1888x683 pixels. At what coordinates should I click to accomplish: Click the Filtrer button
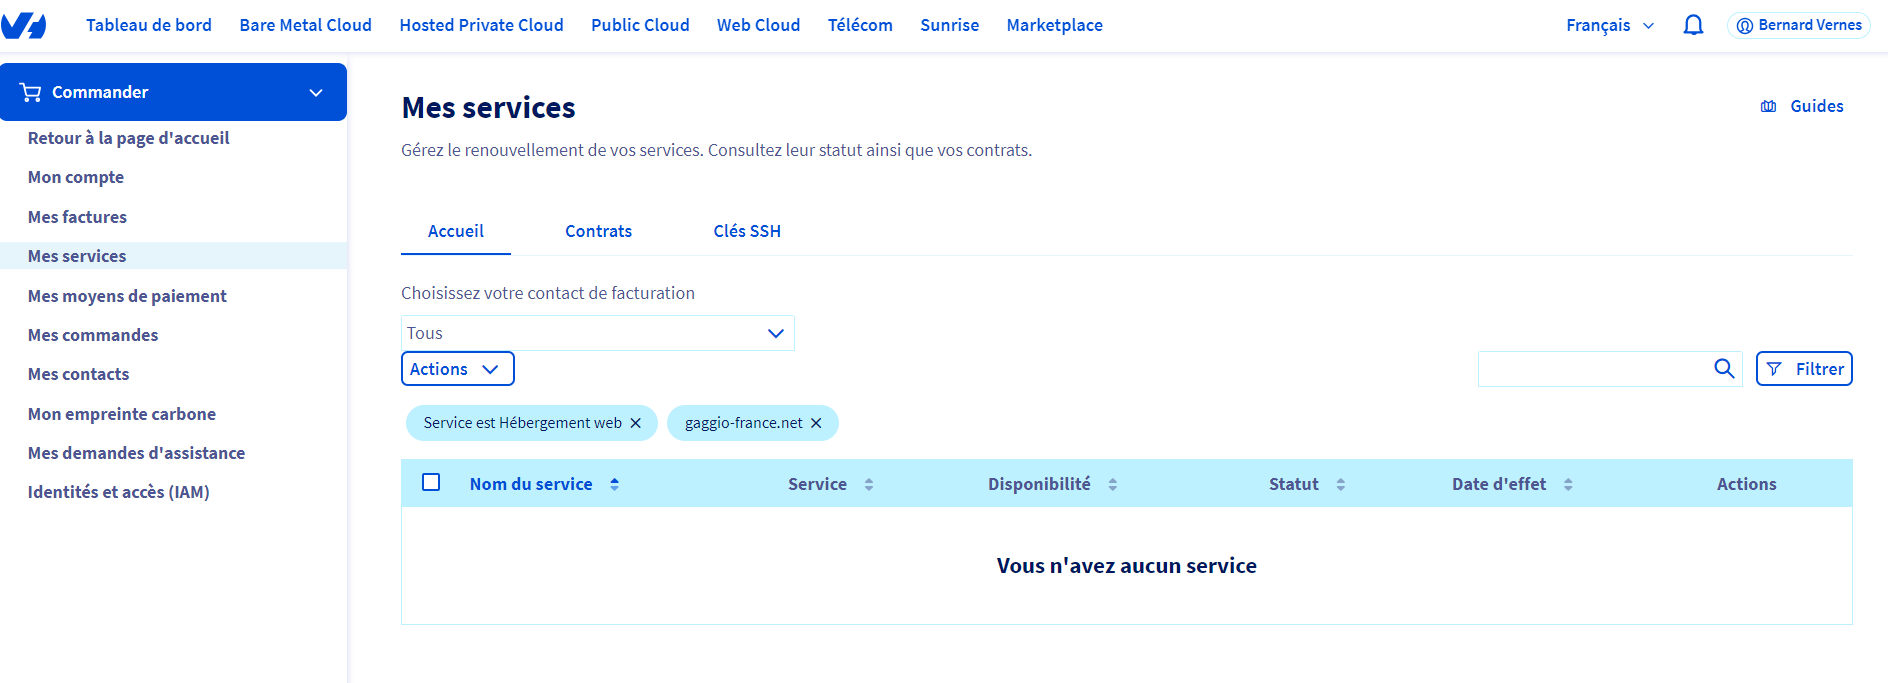point(1803,369)
